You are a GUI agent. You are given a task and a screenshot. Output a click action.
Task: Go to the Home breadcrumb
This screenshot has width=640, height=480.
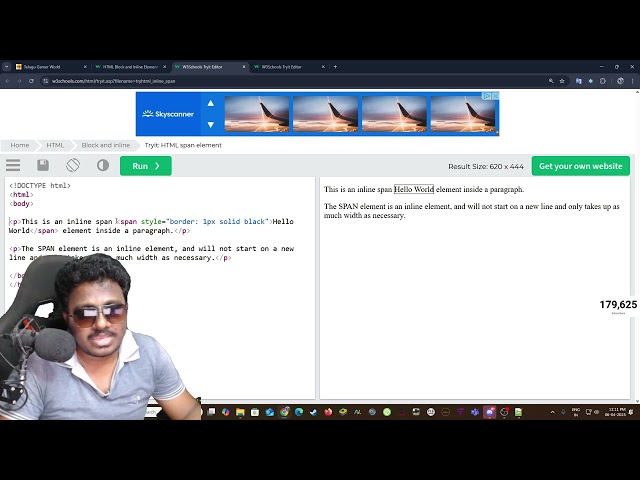click(x=20, y=145)
